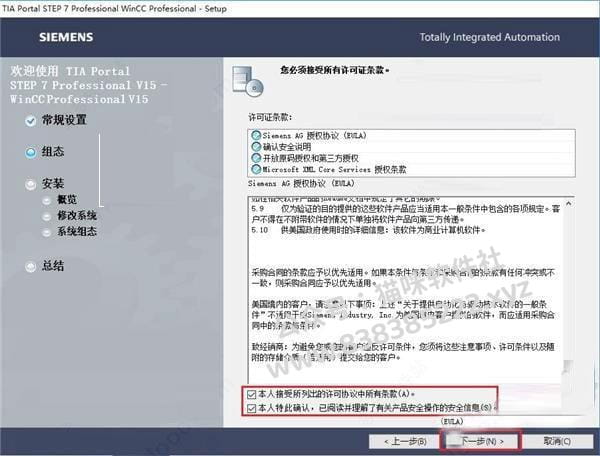Click the icon beside 开放原码授权和第三方授权

[x=256, y=158]
